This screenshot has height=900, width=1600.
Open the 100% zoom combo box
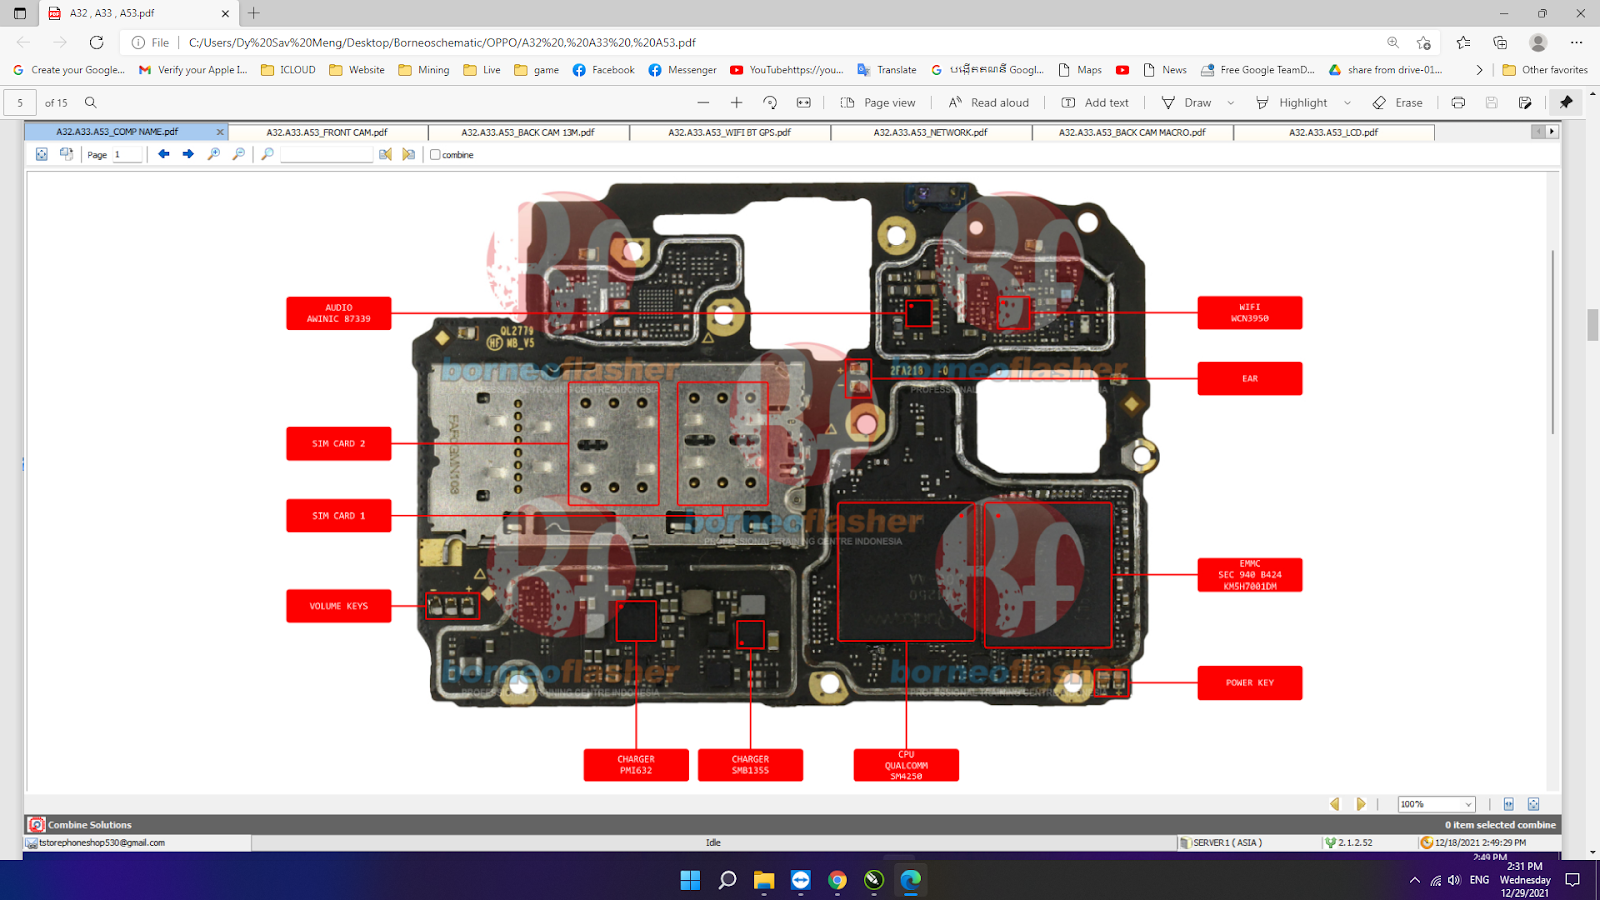coord(1437,804)
